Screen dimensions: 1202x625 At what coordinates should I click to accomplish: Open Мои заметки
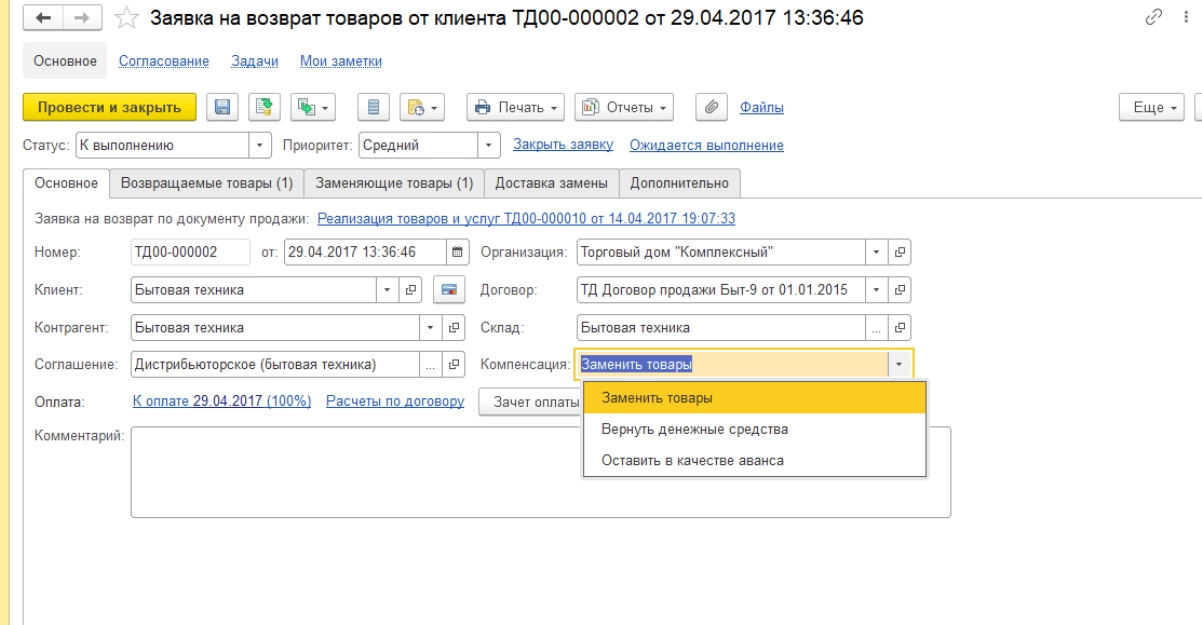[x=341, y=61]
